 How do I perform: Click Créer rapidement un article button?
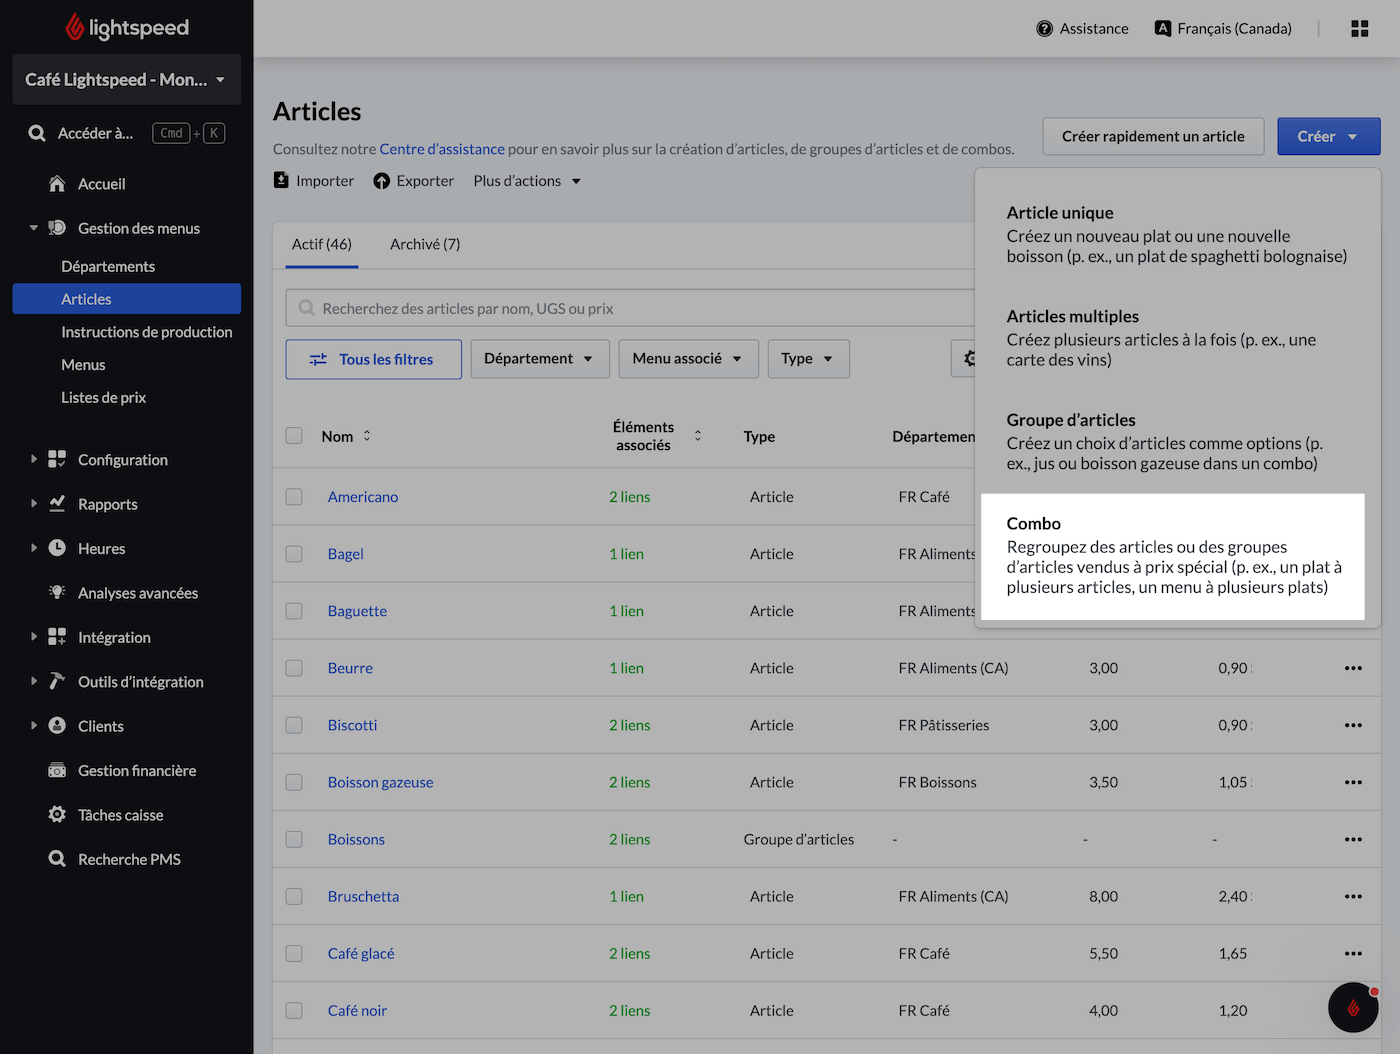pos(1153,137)
